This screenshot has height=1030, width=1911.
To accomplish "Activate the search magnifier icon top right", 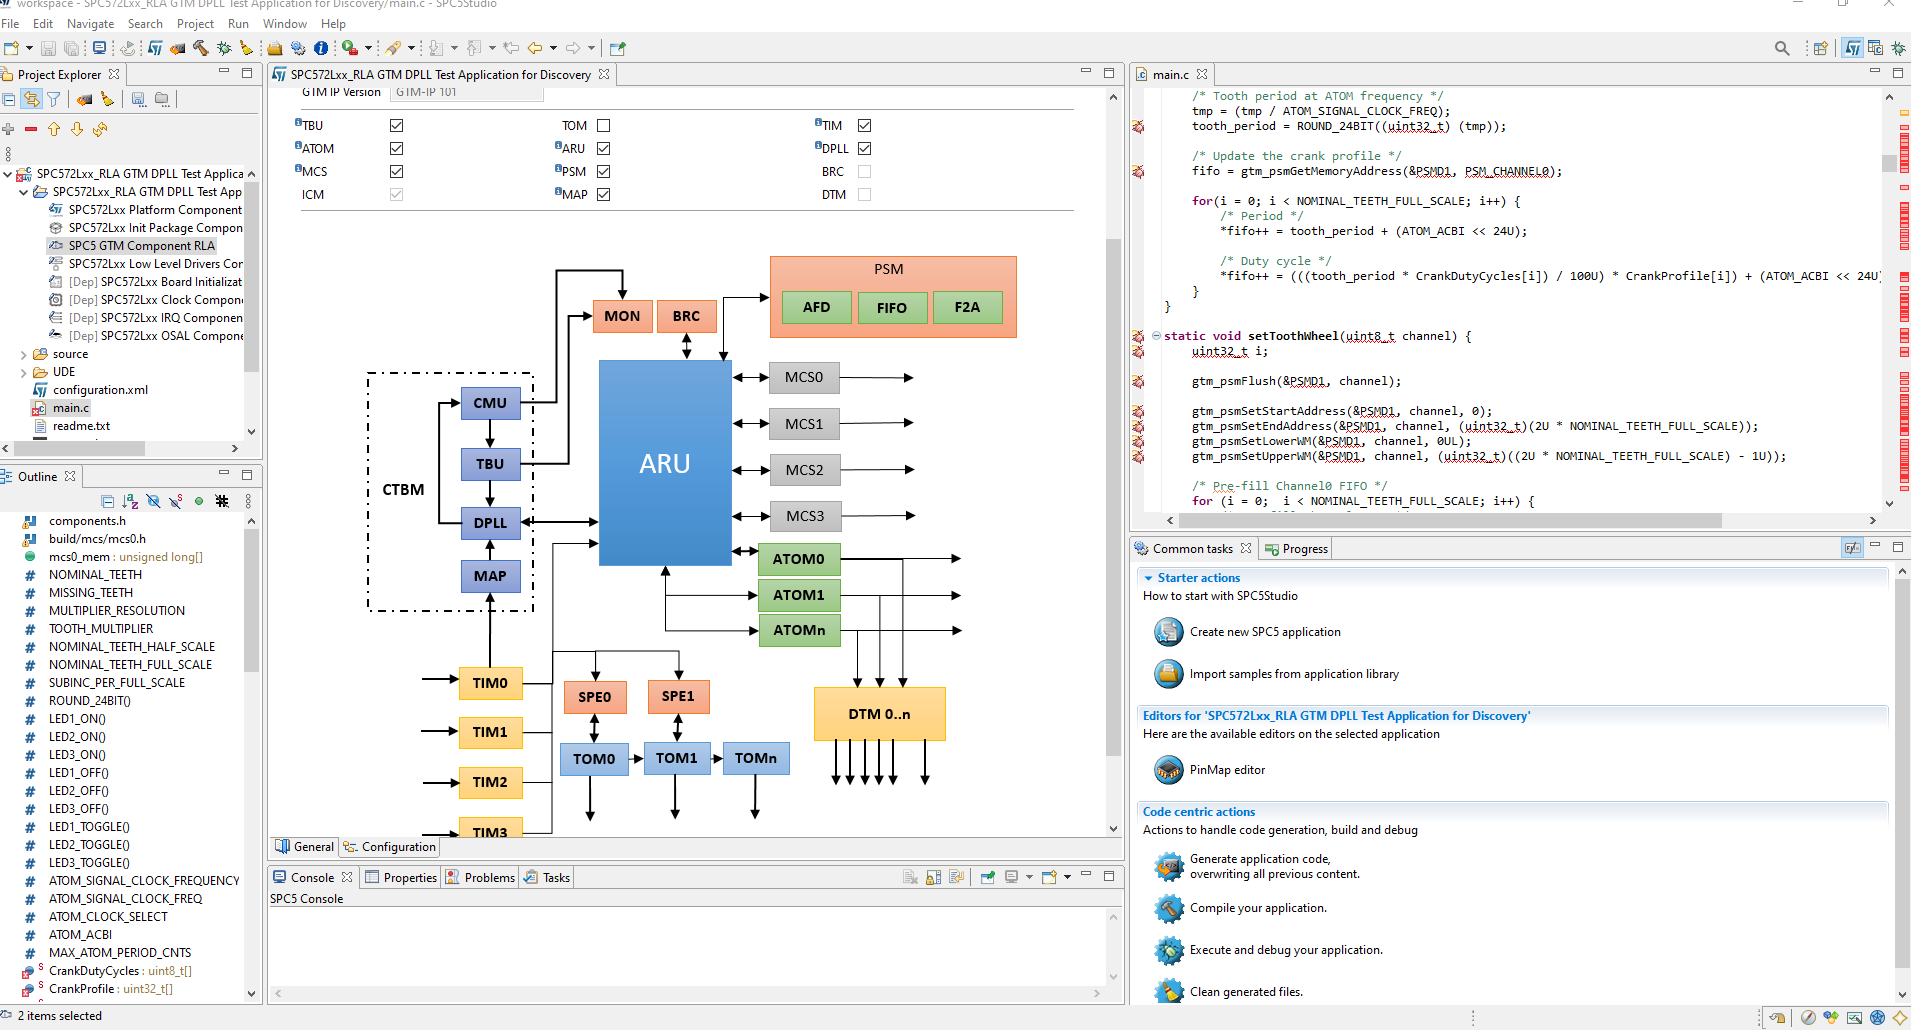I will pyautogui.click(x=1781, y=47).
